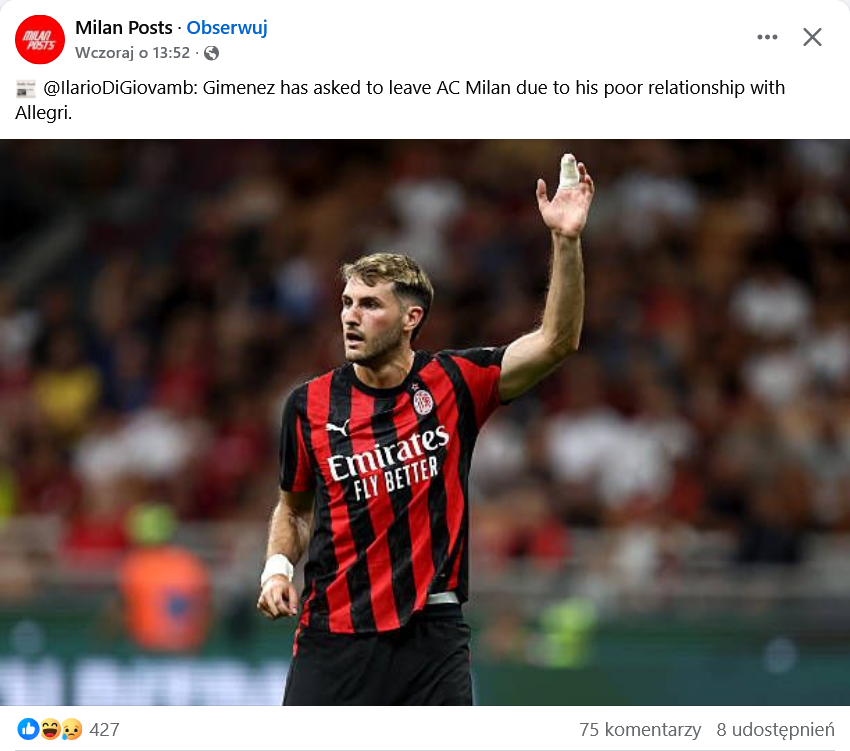Show the 75 komentarzy comments
850x751 pixels.
pos(640,730)
